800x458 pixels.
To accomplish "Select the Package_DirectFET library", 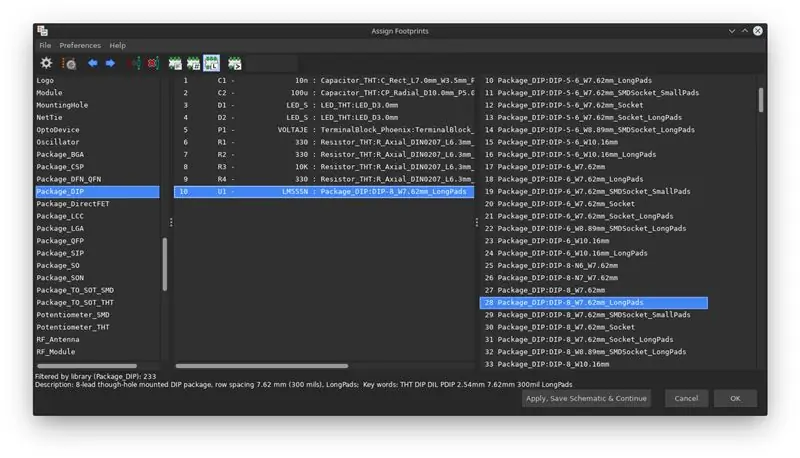I will pos(97,203).
